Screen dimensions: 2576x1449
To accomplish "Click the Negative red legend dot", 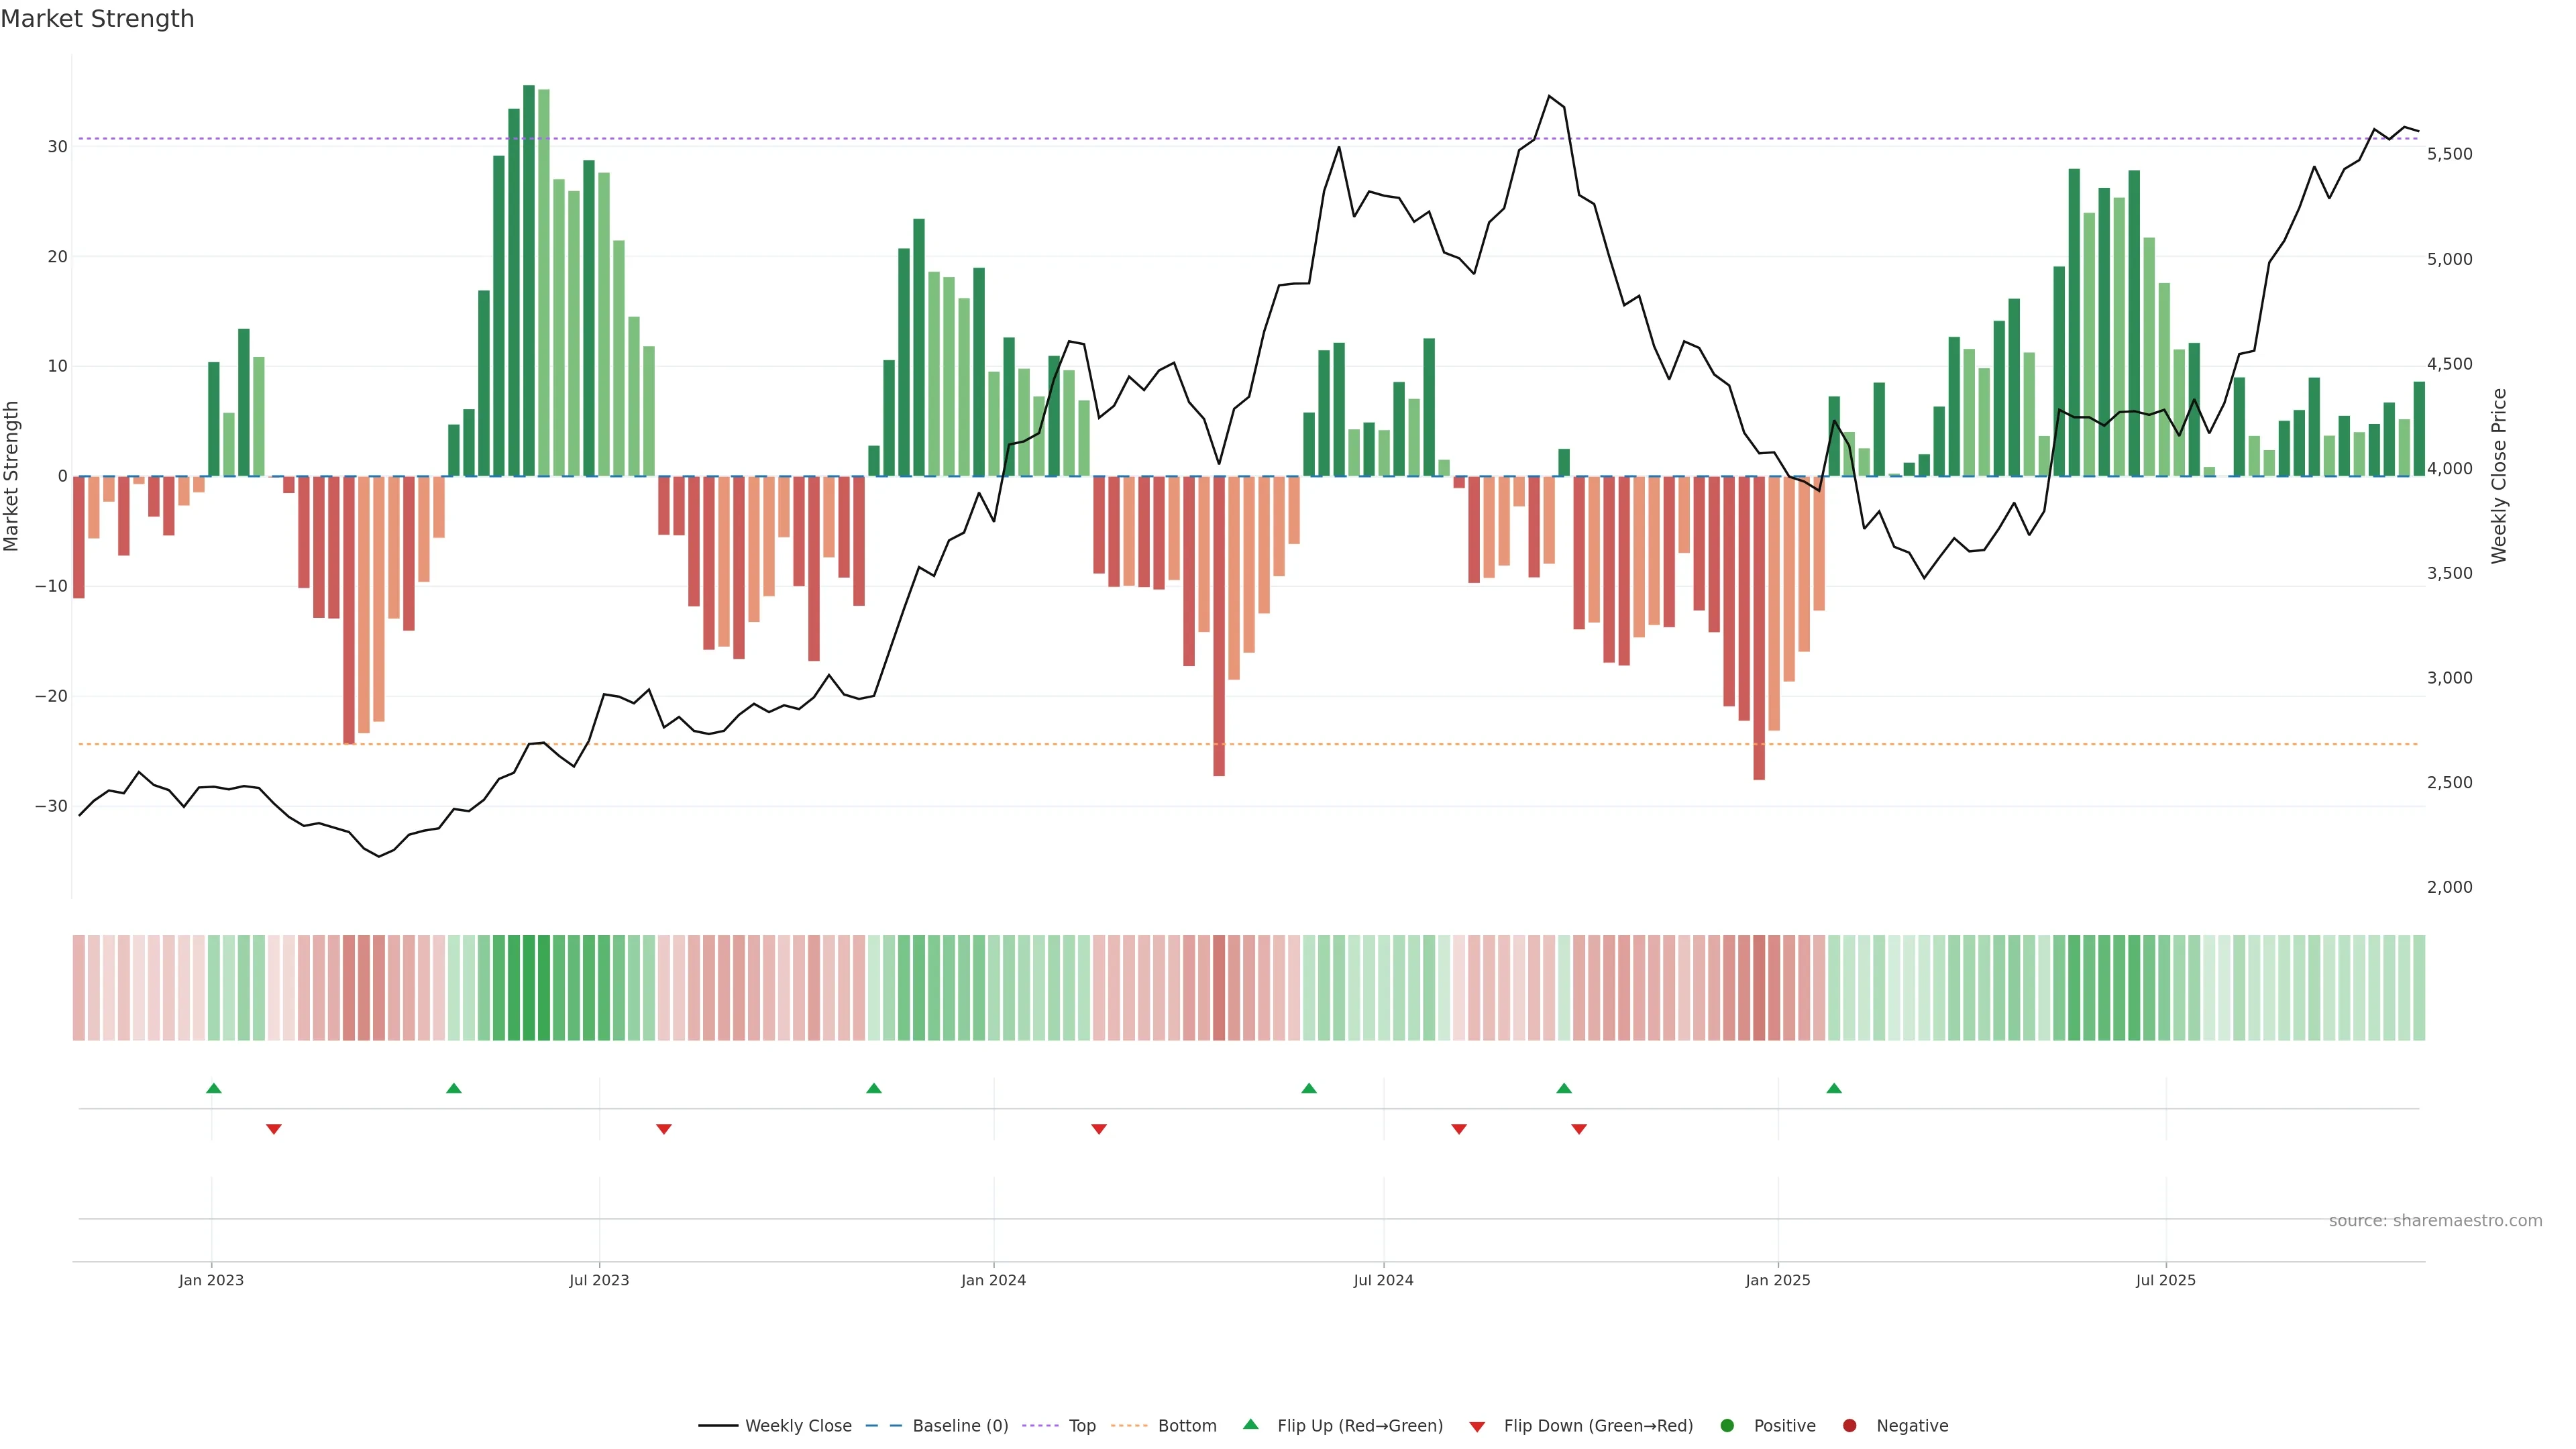I will tap(1849, 1426).
